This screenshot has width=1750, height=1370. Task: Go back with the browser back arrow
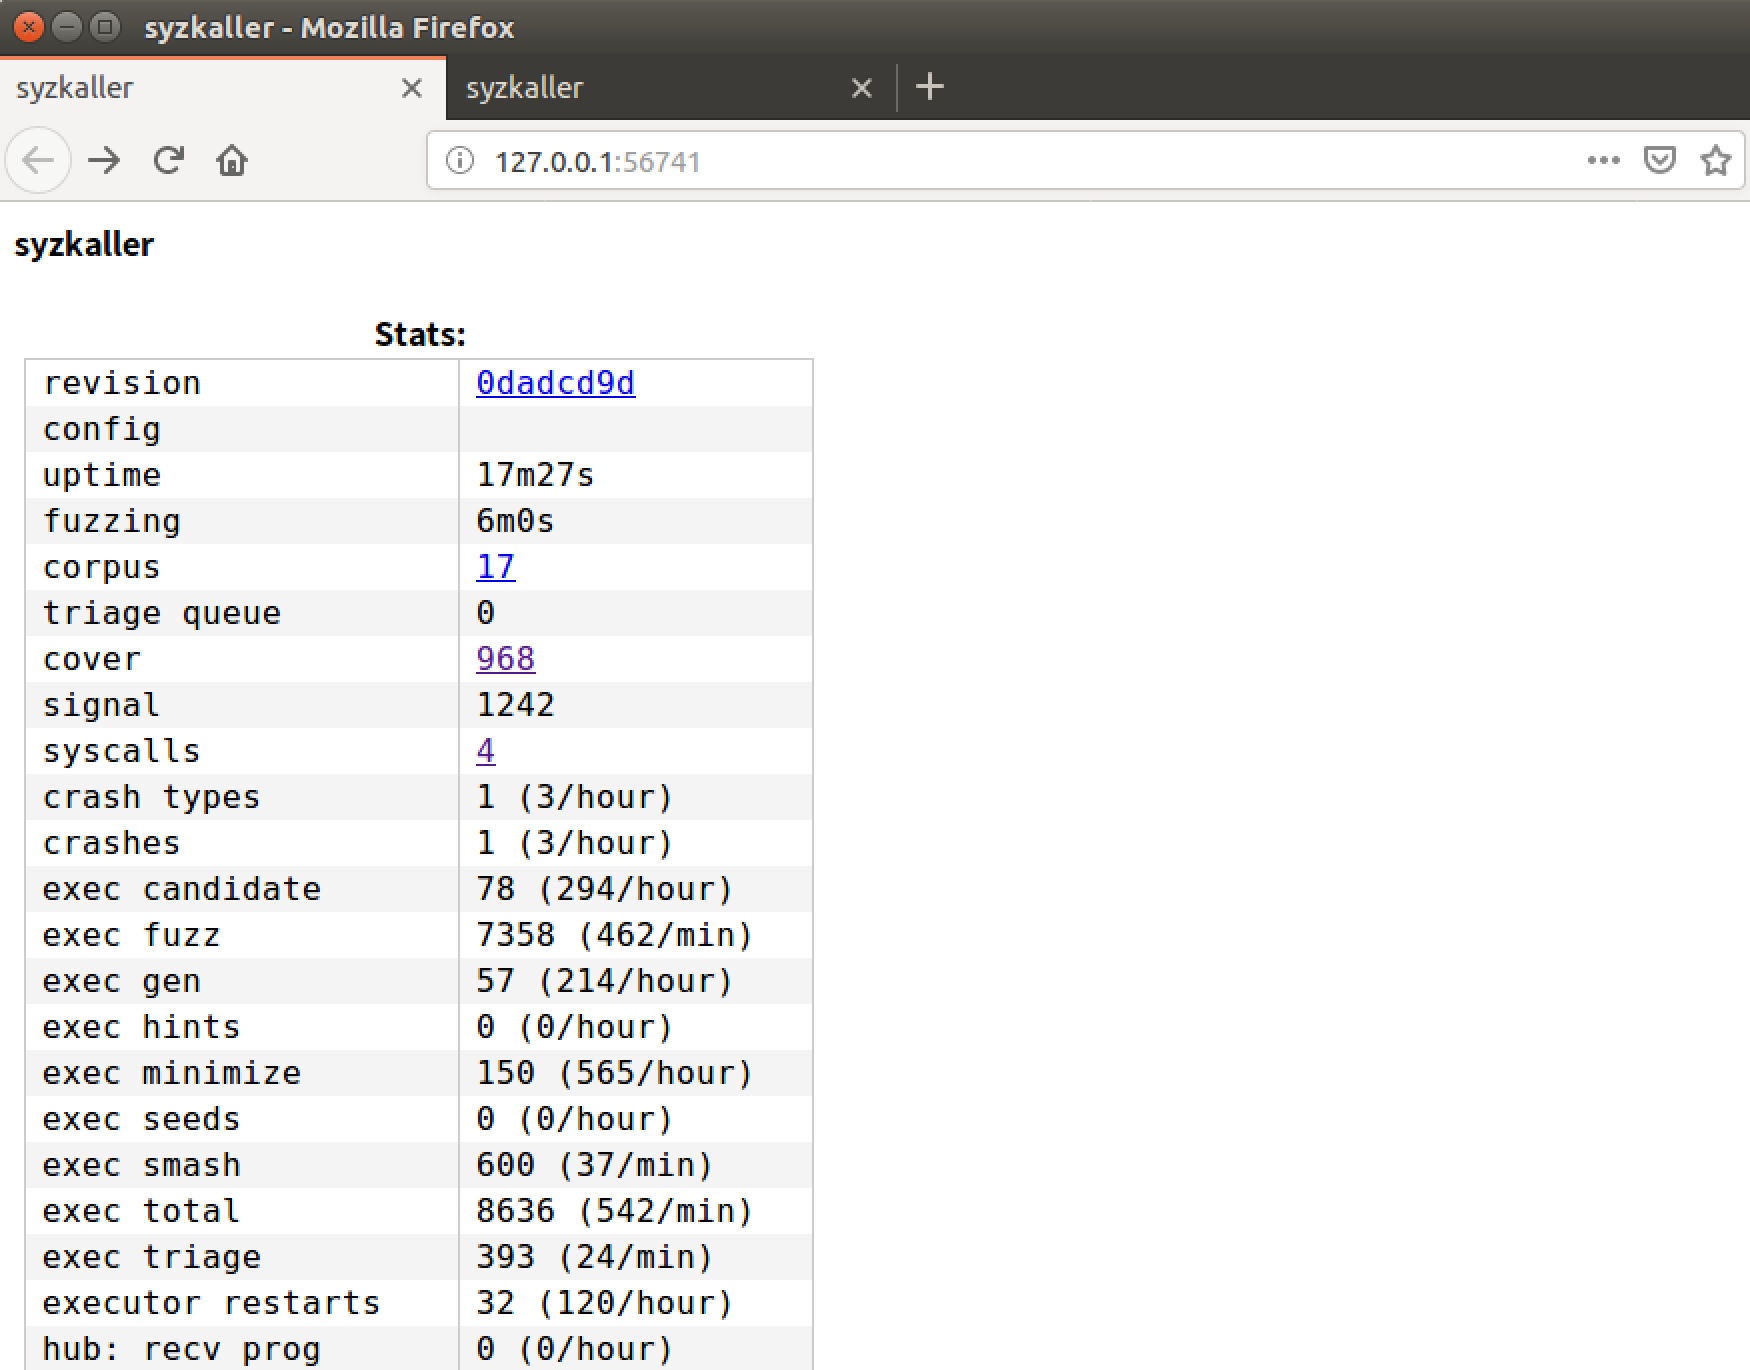(x=38, y=160)
